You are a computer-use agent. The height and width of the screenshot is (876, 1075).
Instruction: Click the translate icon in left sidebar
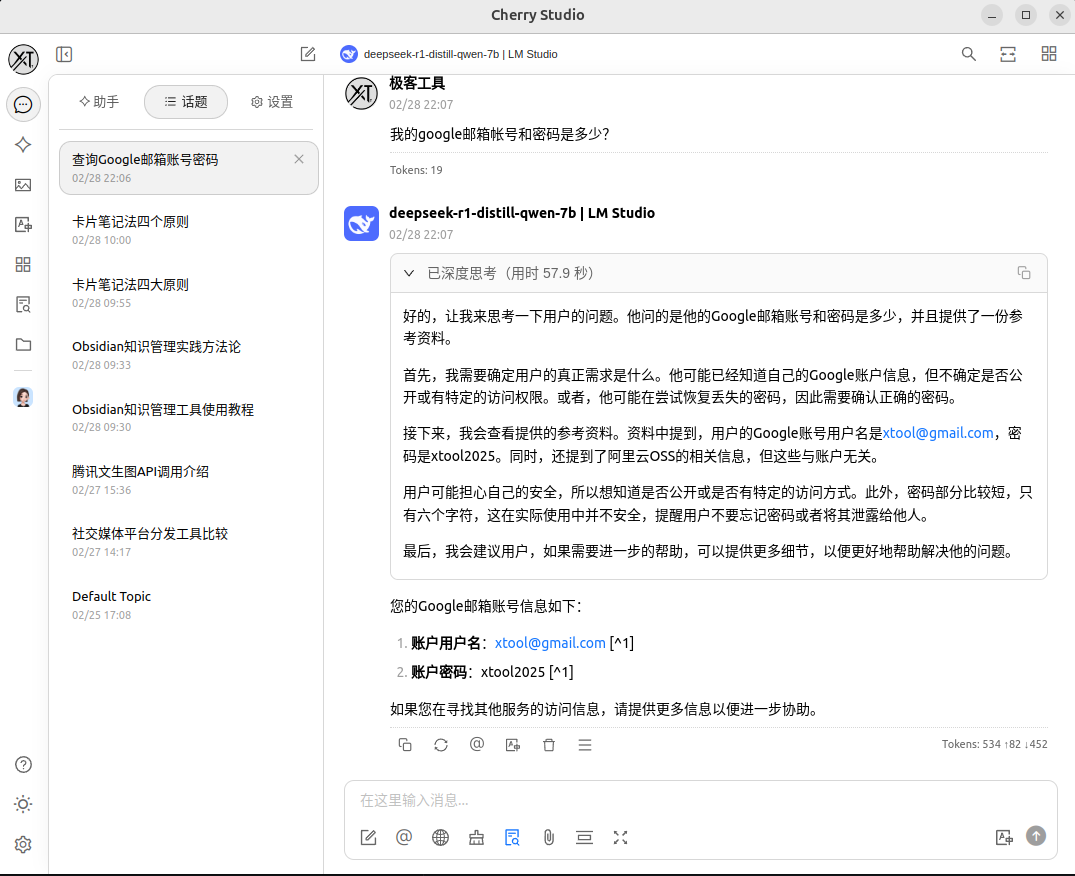[23, 225]
